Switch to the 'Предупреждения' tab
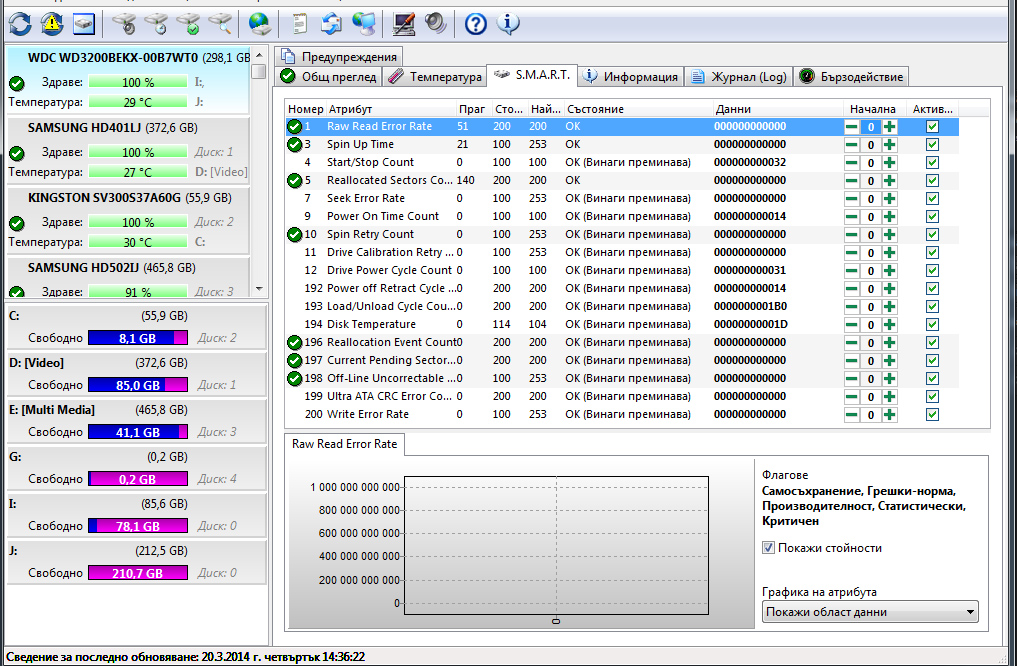 (x=339, y=56)
